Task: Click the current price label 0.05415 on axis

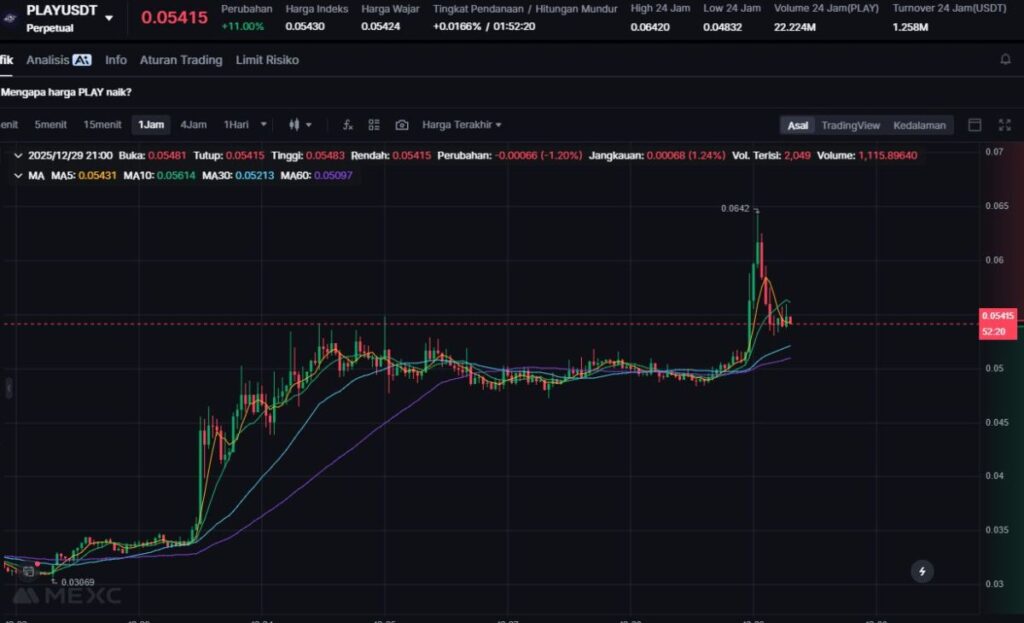Action: click(997, 316)
